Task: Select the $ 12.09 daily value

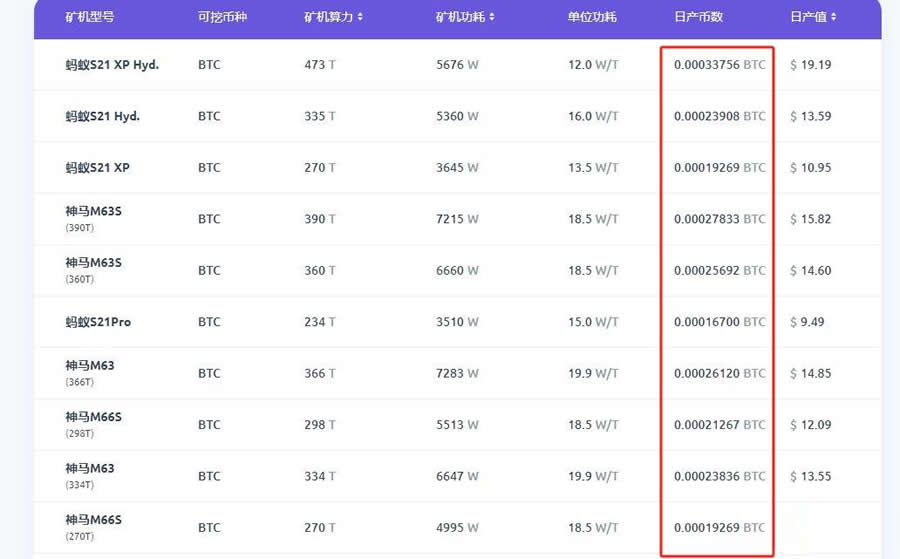Action: pyautogui.click(x=810, y=425)
